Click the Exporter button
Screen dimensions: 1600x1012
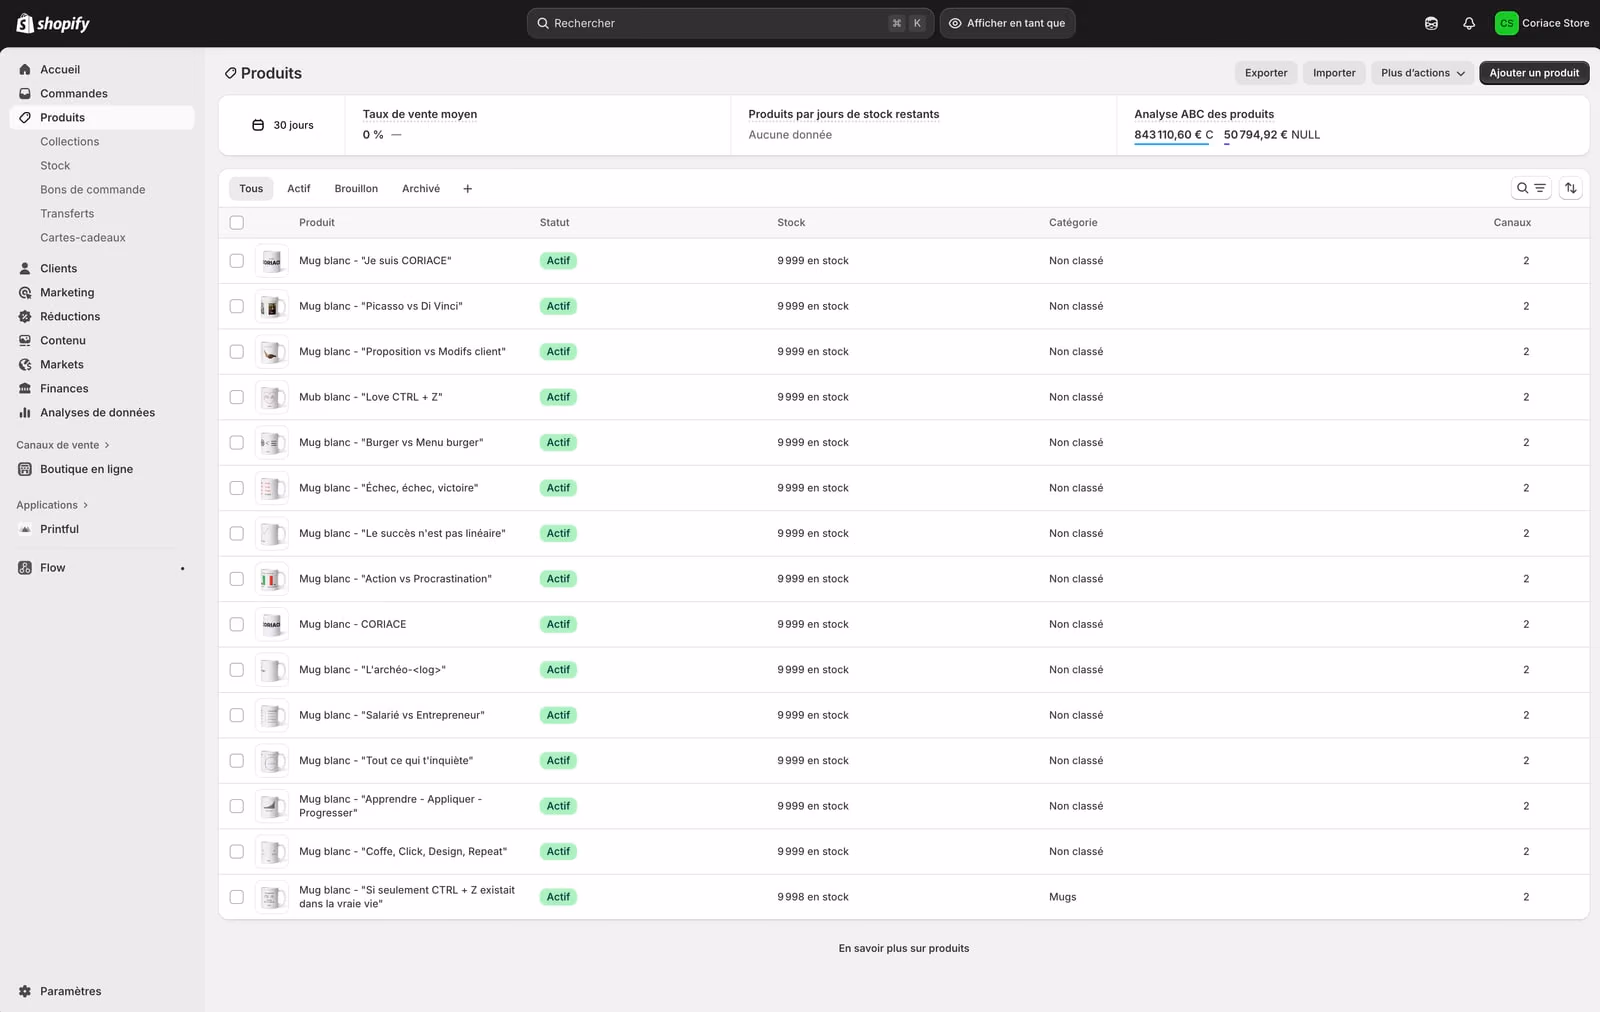point(1266,73)
